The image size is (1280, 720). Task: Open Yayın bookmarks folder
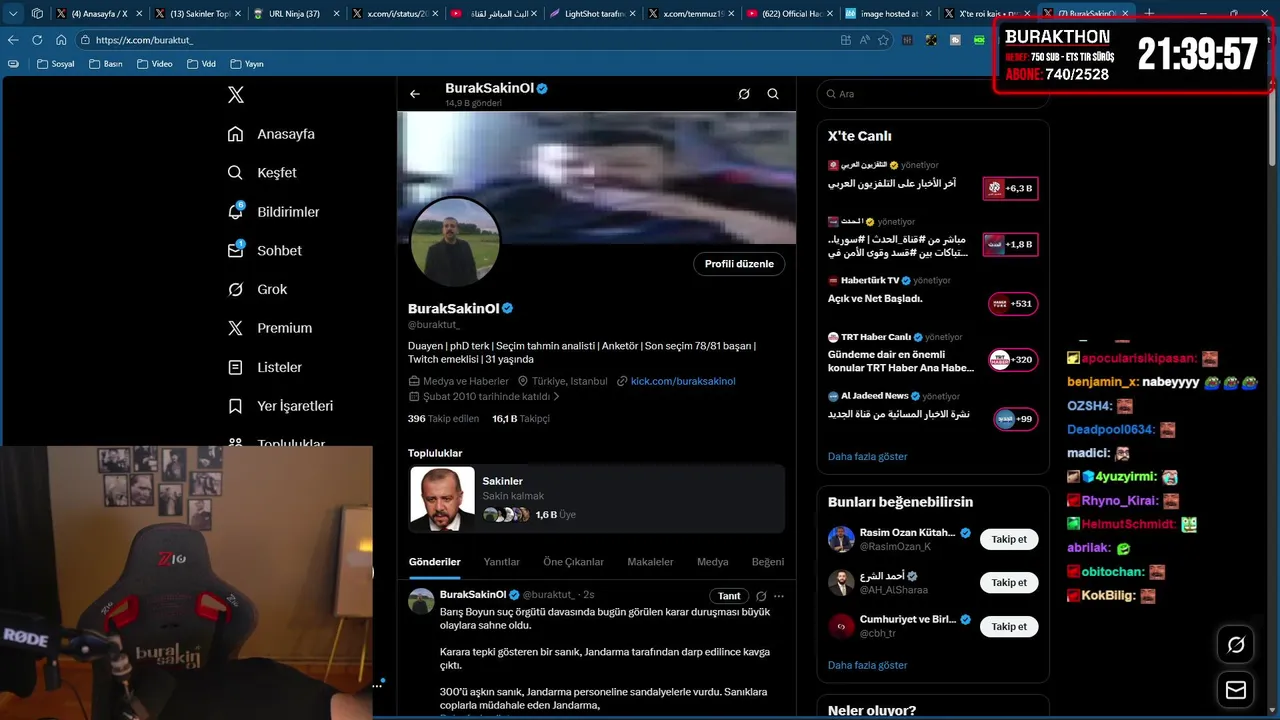(247, 64)
